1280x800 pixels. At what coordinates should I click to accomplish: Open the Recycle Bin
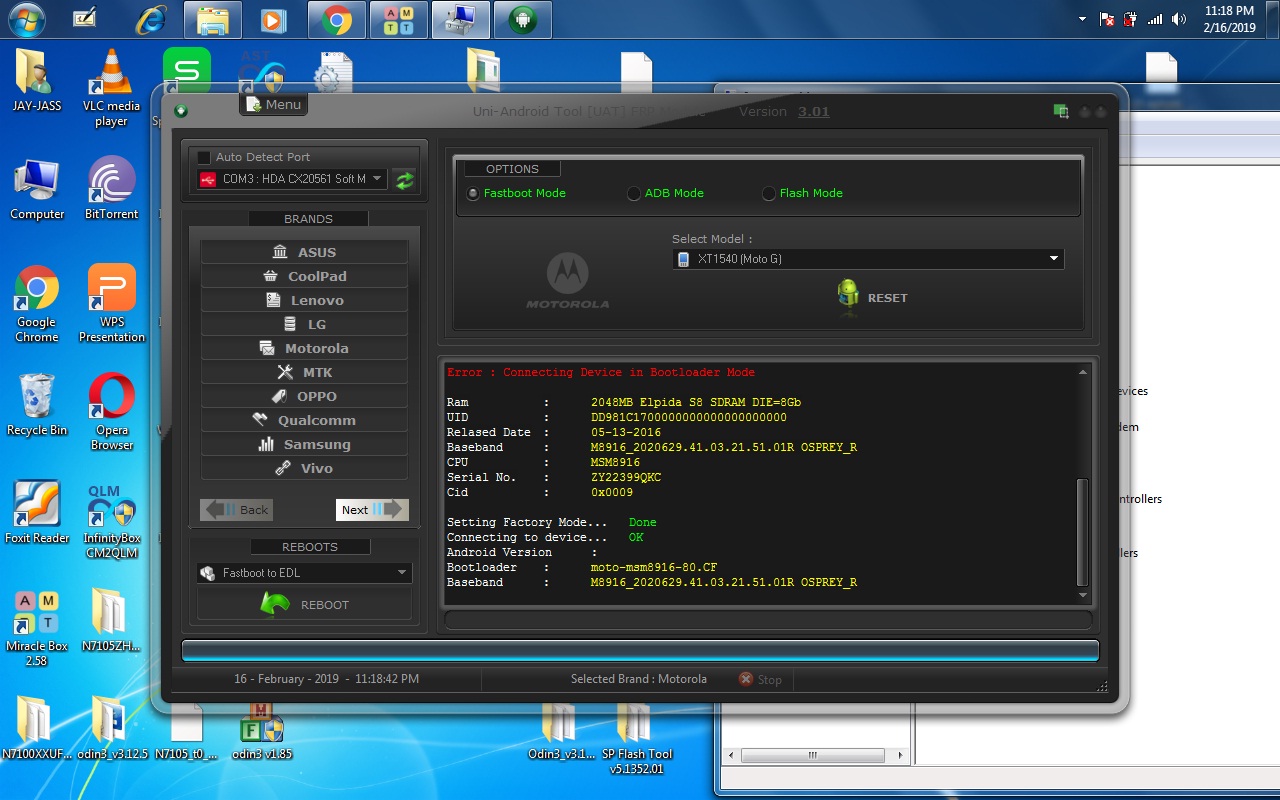click(x=37, y=404)
